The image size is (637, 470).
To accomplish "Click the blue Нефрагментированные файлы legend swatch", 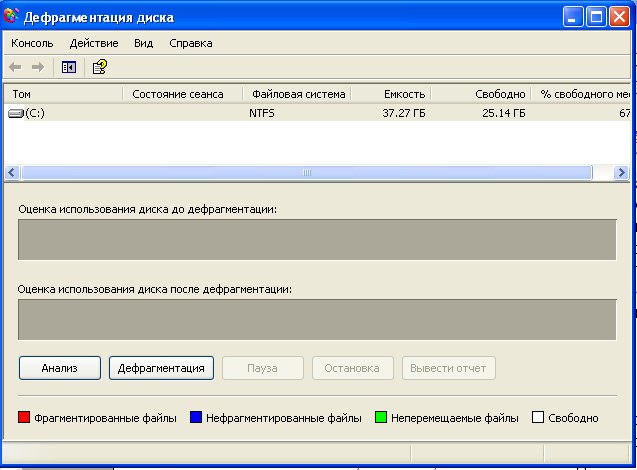I will point(196,417).
